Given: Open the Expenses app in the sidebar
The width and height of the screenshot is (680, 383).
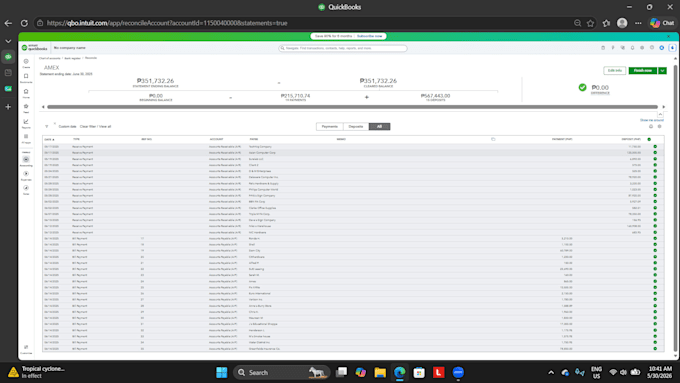Looking at the screenshot, I should [x=26, y=175].
